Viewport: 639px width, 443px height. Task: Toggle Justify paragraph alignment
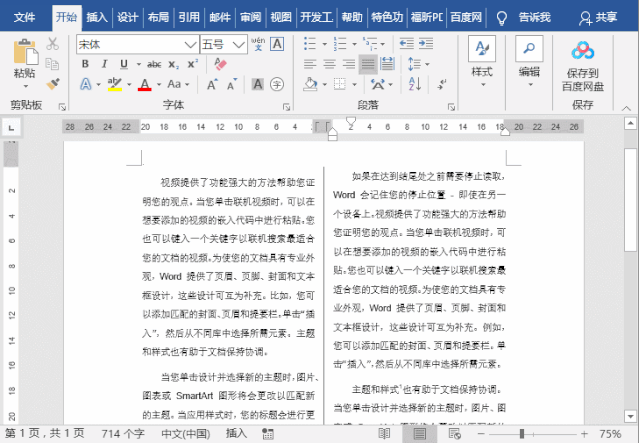coord(368,65)
